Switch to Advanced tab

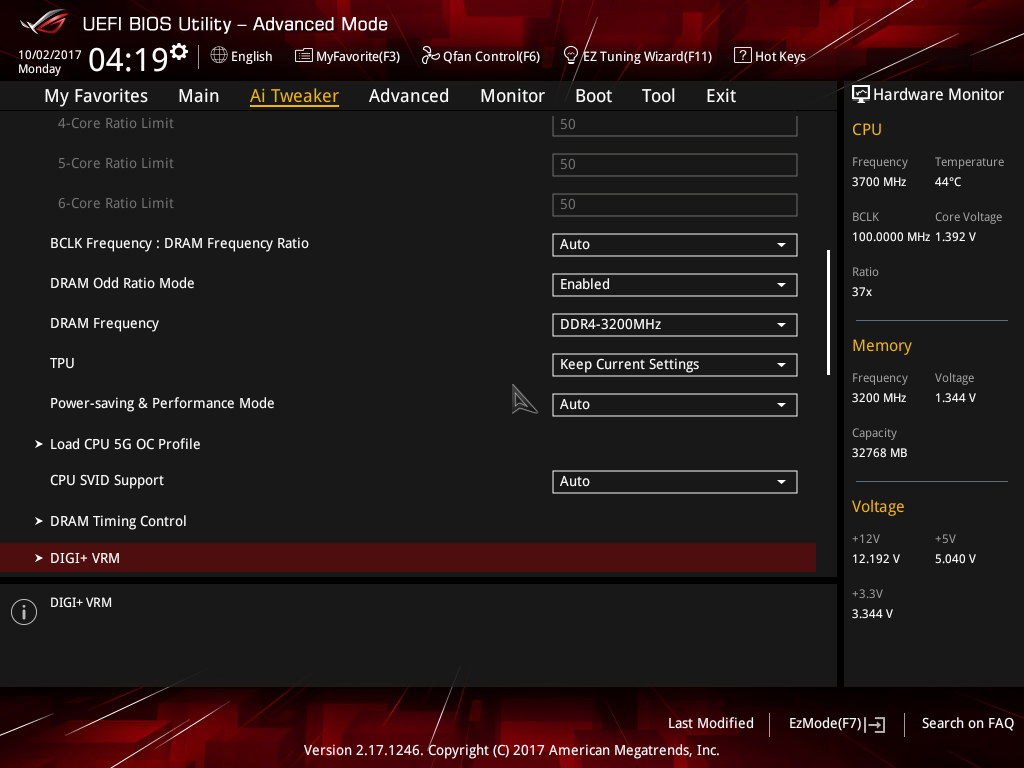point(409,96)
